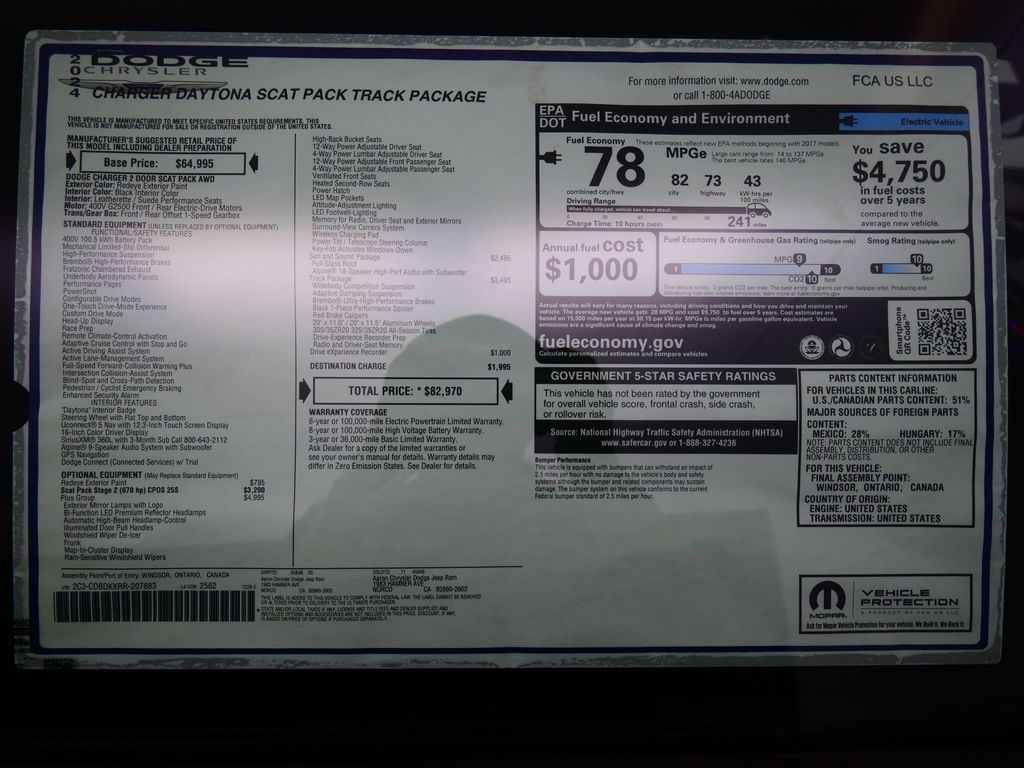Click the Base Price $64,995 box
The image size is (1024, 768).
tap(161, 162)
